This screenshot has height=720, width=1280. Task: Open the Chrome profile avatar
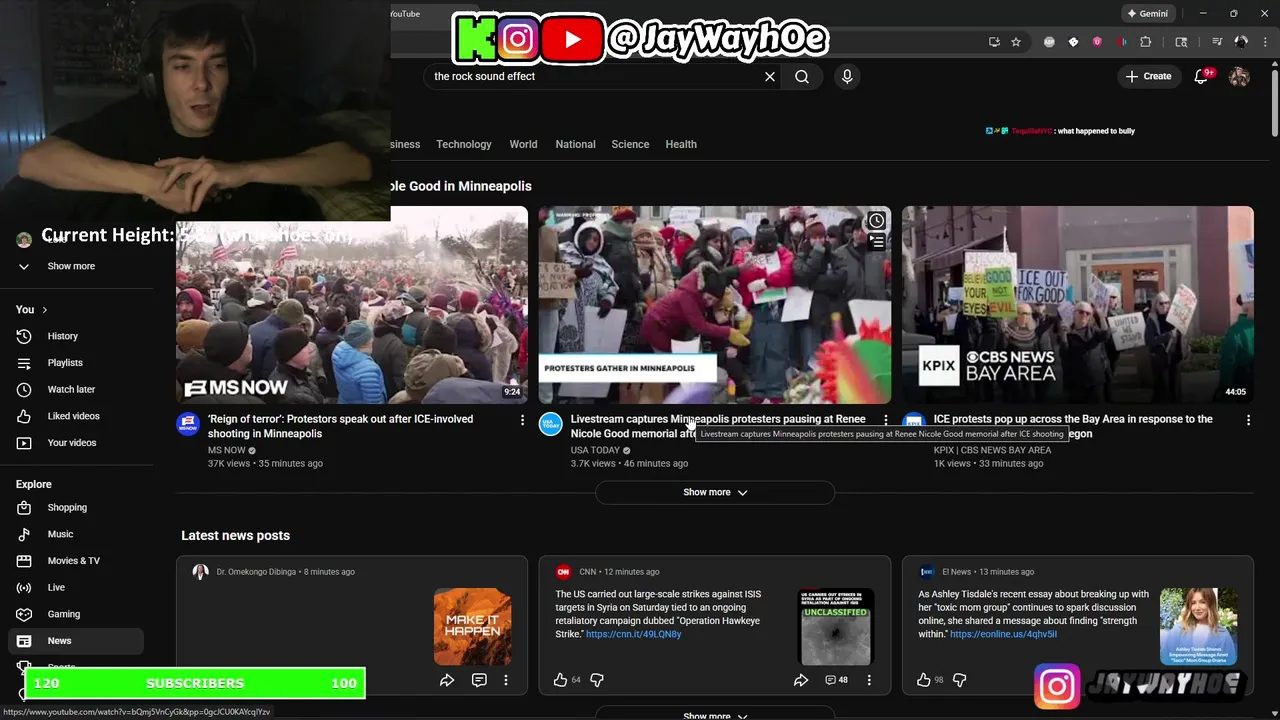pyautogui.click(x=1241, y=42)
